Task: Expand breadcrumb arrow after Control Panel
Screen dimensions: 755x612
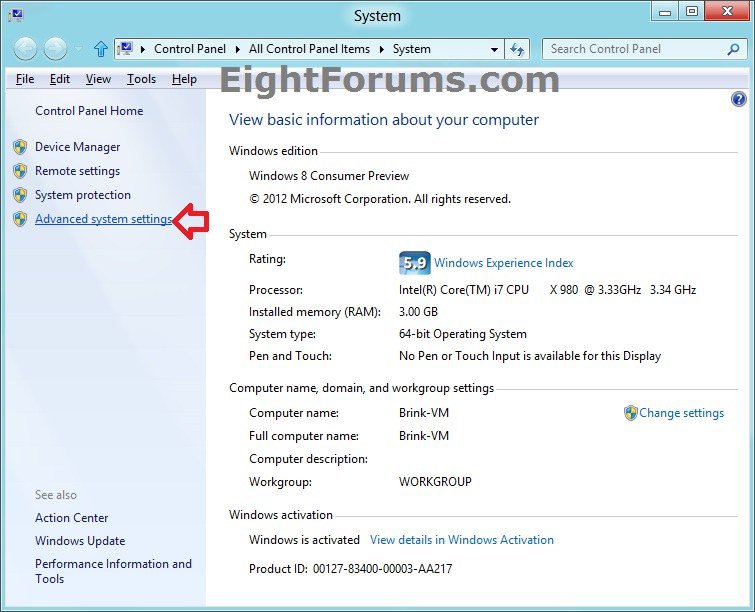Action: tap(238, 49)
